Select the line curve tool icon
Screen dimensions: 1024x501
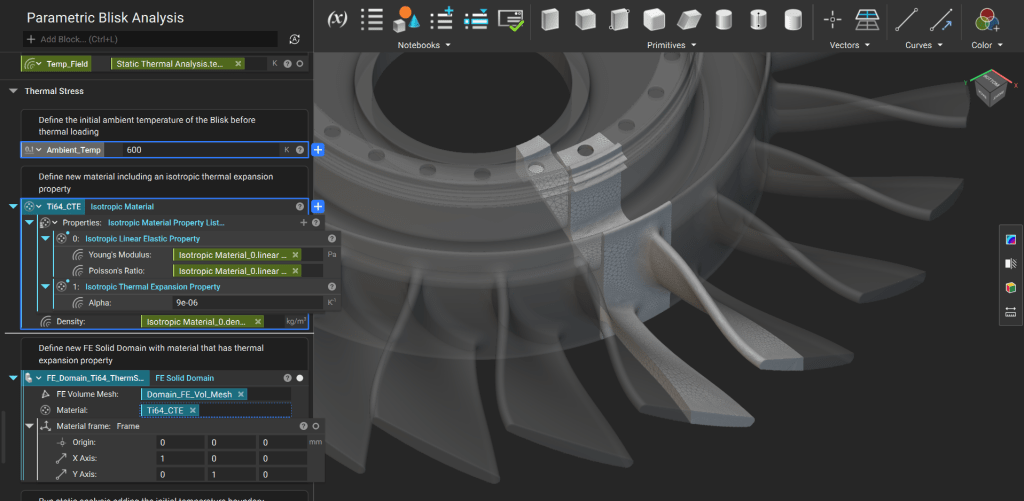point(906,19)
